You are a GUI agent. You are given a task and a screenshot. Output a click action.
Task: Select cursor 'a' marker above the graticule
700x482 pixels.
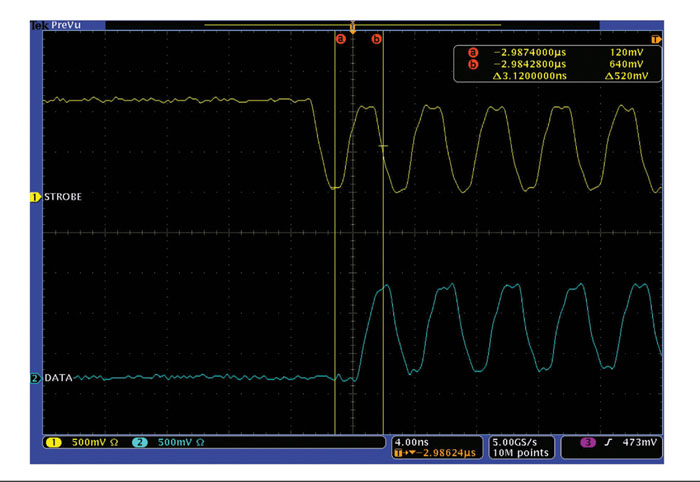[340, 39]
